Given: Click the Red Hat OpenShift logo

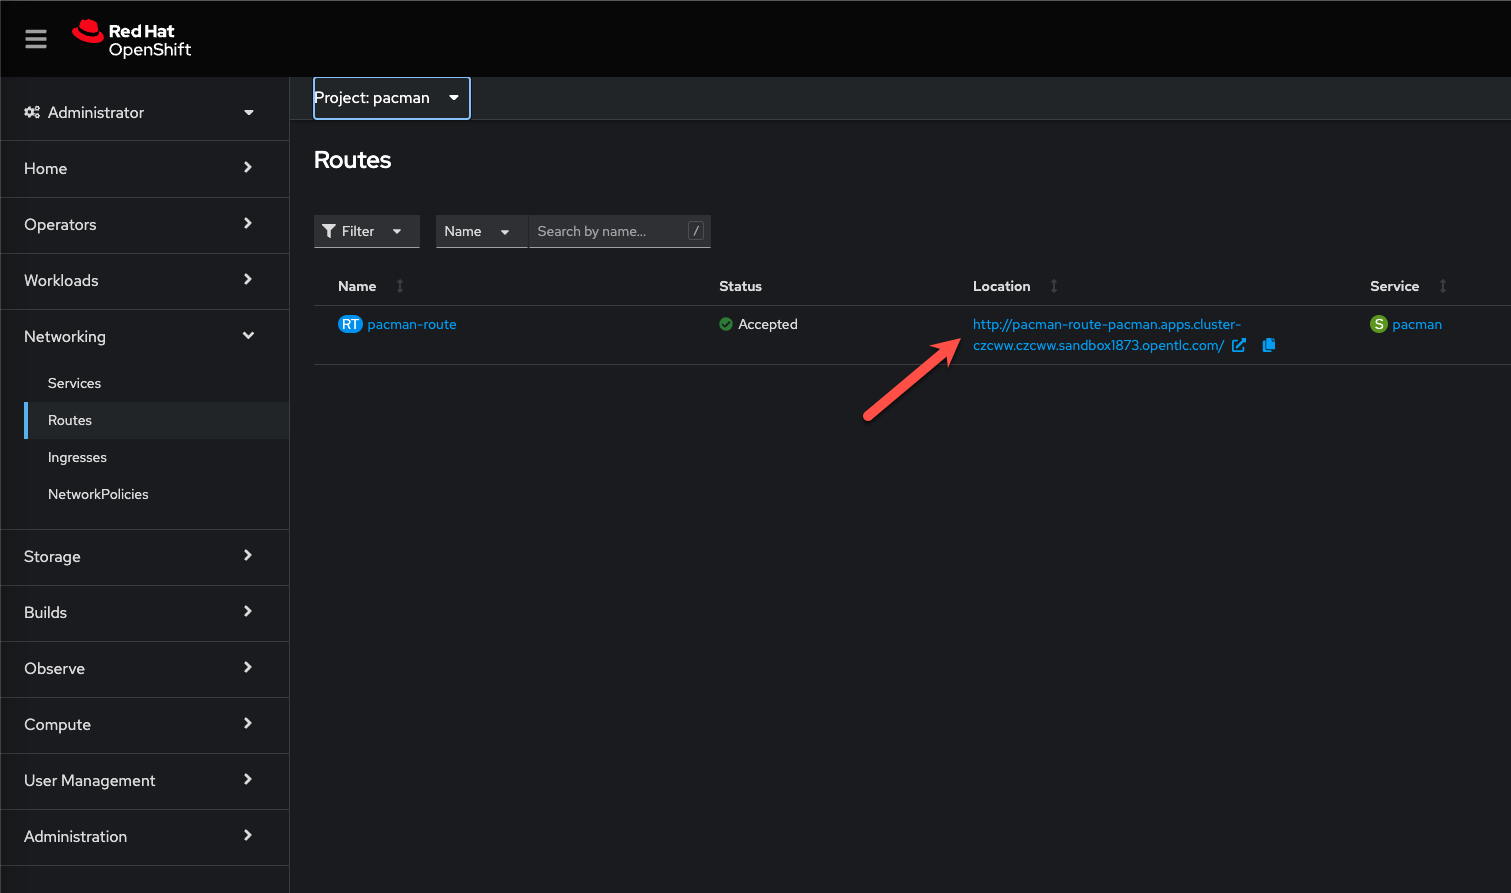Looking at the screenshot, I should point(131,39).
